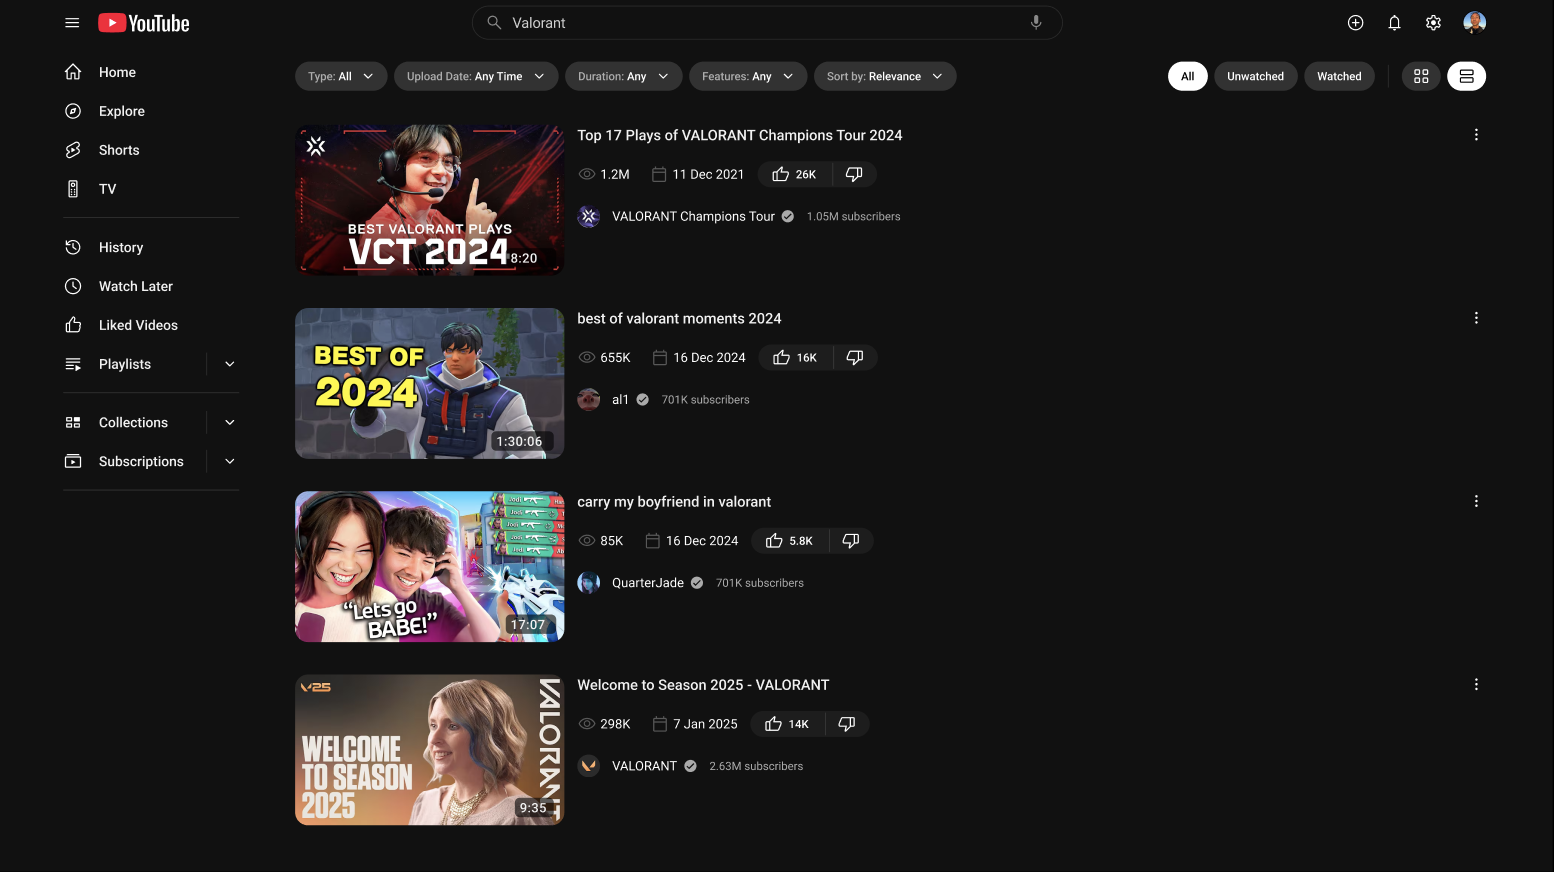Viewport: 1554px width, 872px height.
Task: Open options for best of valorant moments
Action: pyautogui.click(x=1476, y=318)
